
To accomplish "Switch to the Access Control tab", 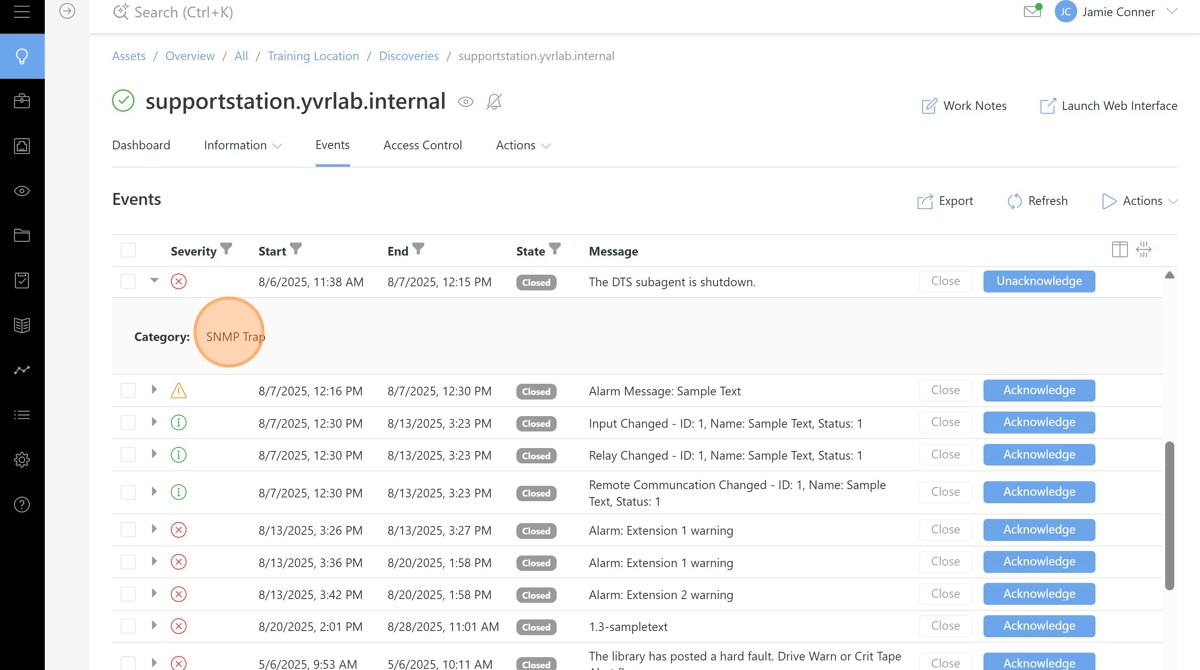I will click(x=422, y=145).
